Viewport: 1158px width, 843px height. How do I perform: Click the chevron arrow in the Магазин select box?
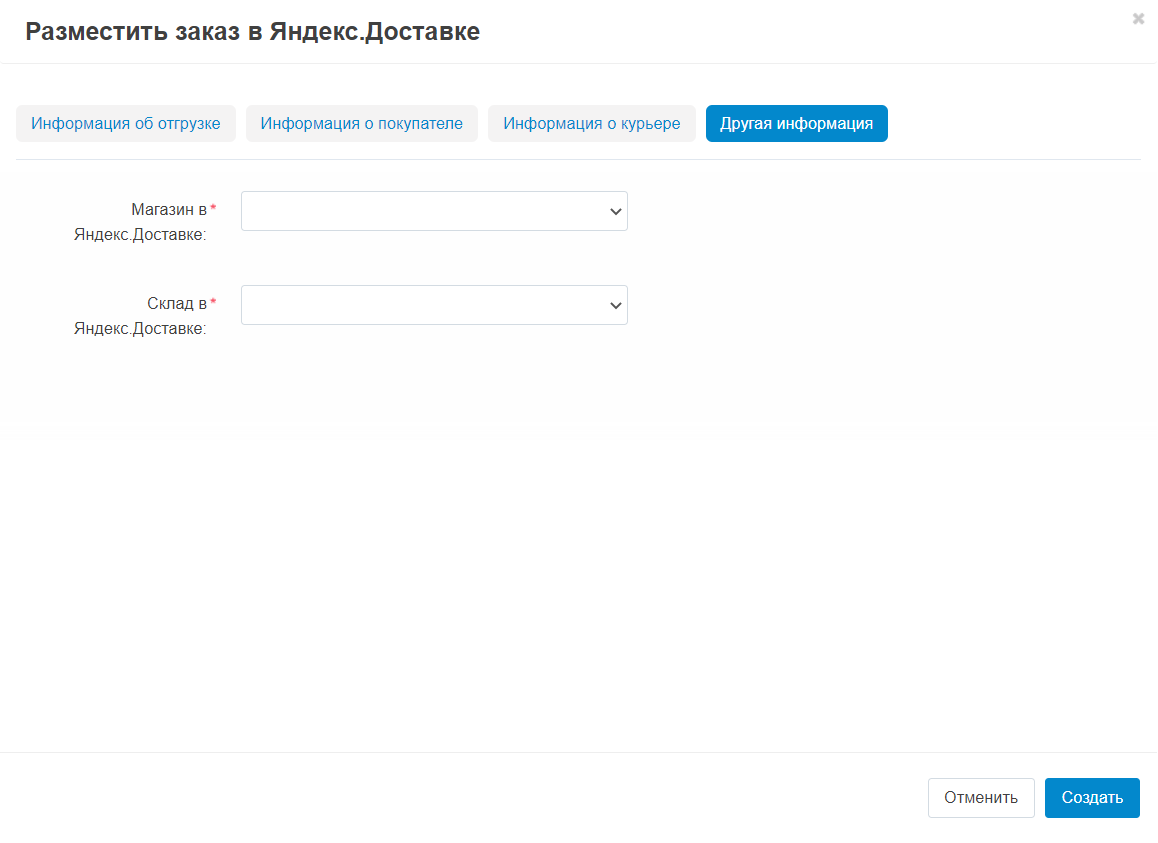pyautogui.click(x=615, y=212)
